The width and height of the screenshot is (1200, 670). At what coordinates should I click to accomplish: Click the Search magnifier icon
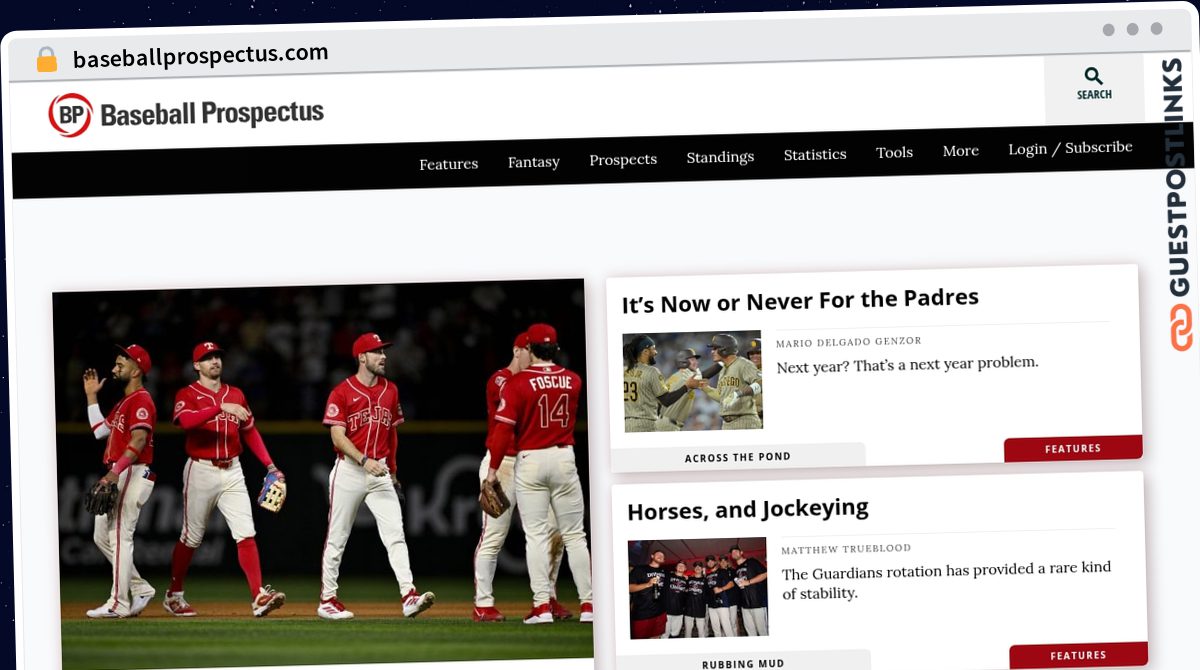(1094, 76)
